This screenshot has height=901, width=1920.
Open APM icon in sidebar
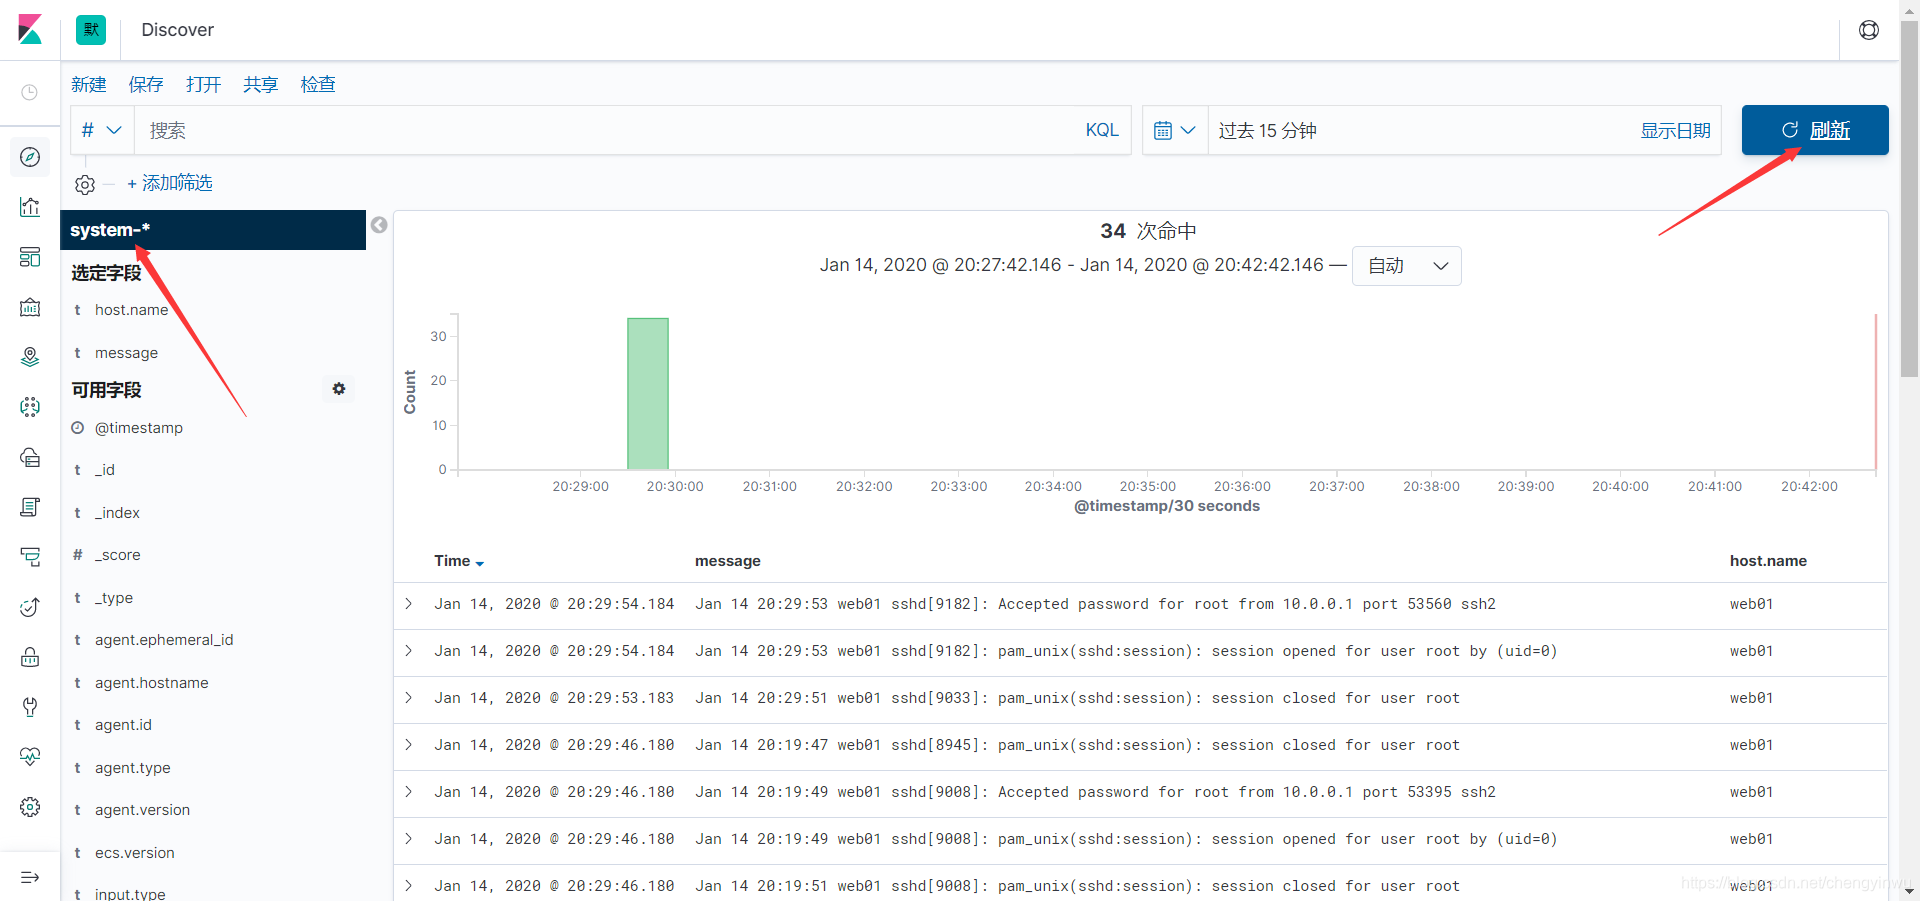point(30,557)
